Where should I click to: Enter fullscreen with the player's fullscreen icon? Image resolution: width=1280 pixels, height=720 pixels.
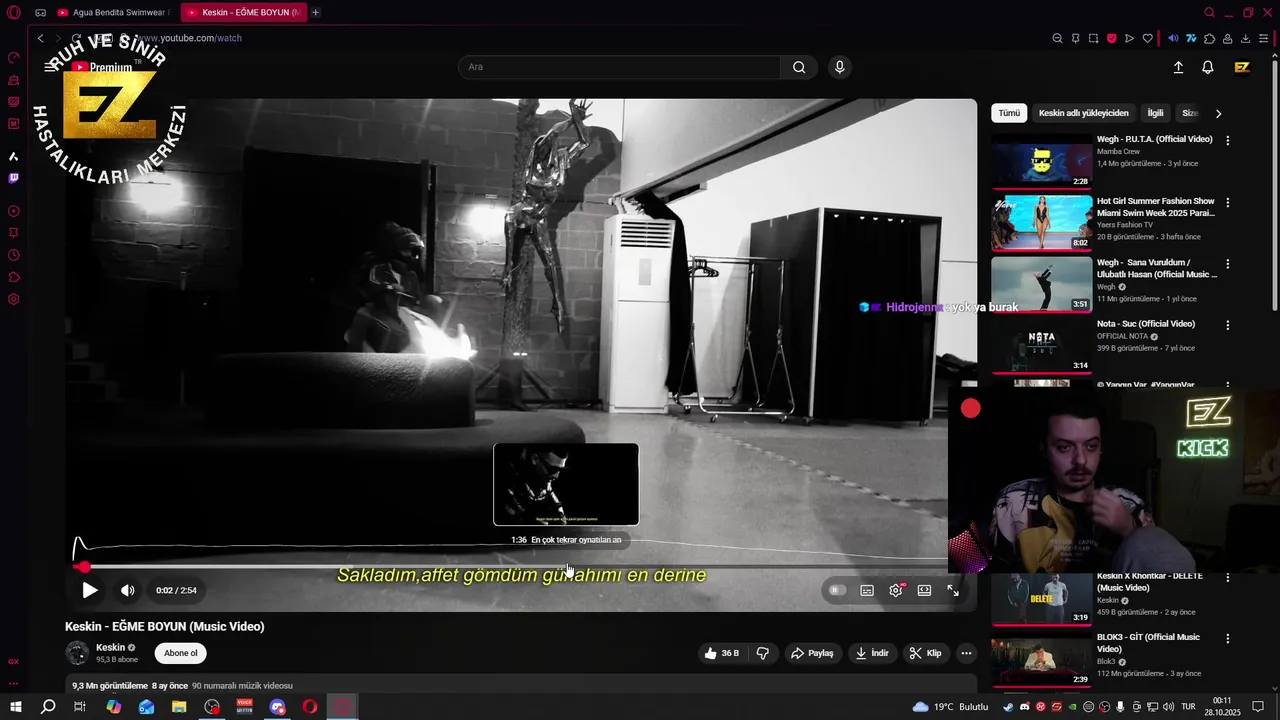953,590
